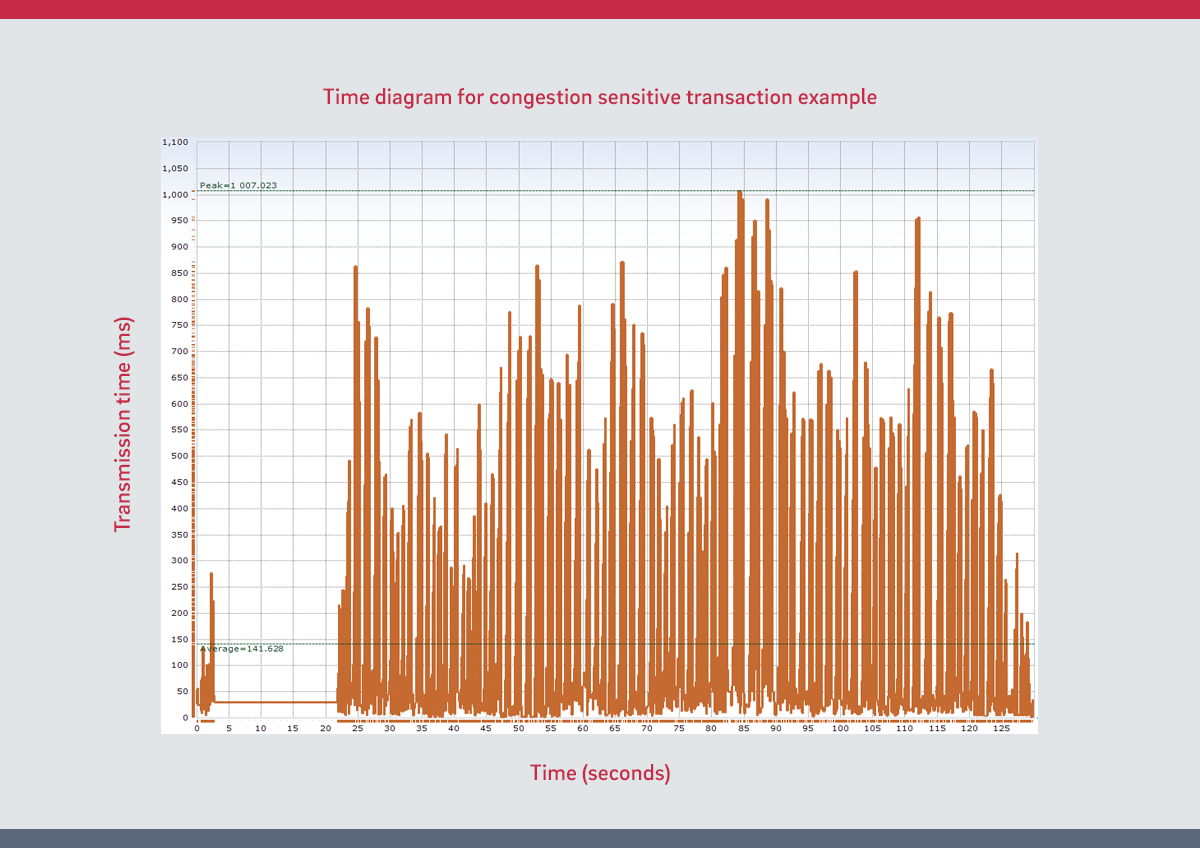Click the 250 tick on the vertical axis
The height and width of the screenshot is (848, 1200).
click(x=179, y=587)
